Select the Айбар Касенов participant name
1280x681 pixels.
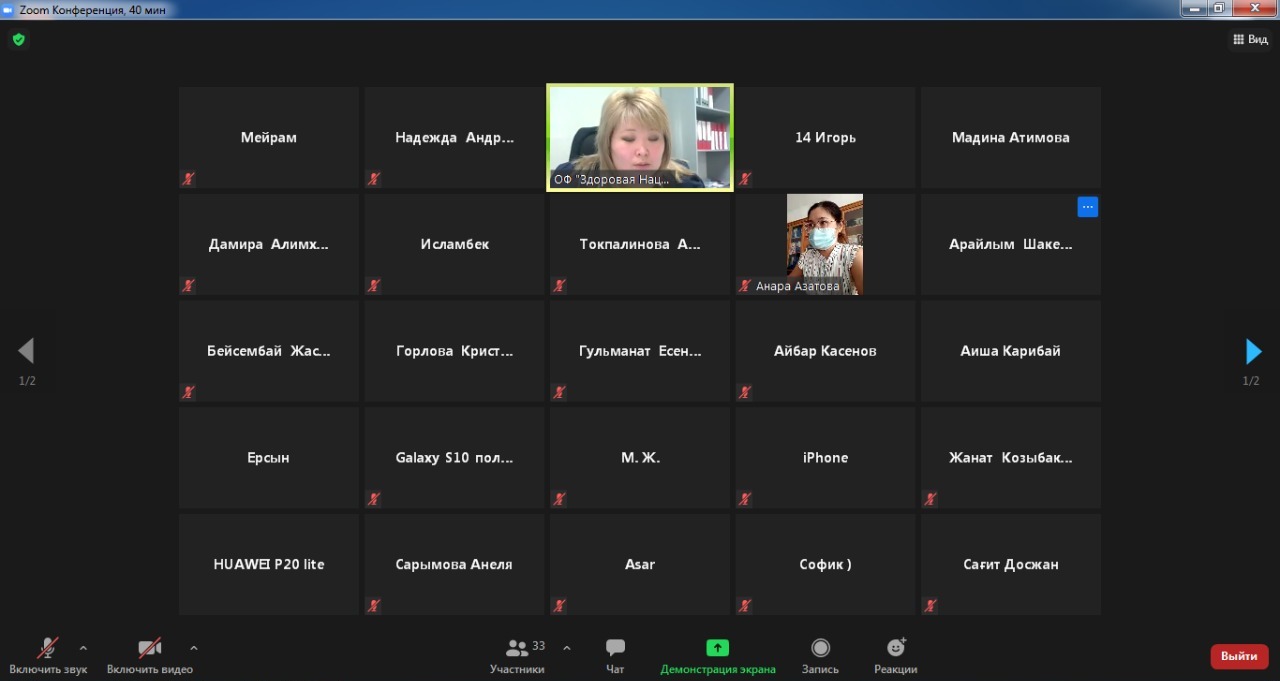click(825, 351)
